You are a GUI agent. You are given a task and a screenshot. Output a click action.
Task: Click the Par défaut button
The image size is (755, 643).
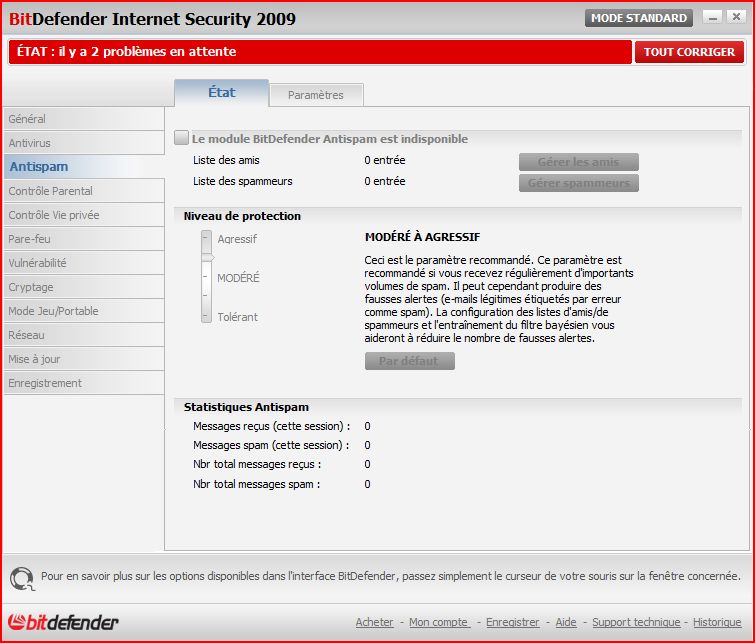coord(410,361)
